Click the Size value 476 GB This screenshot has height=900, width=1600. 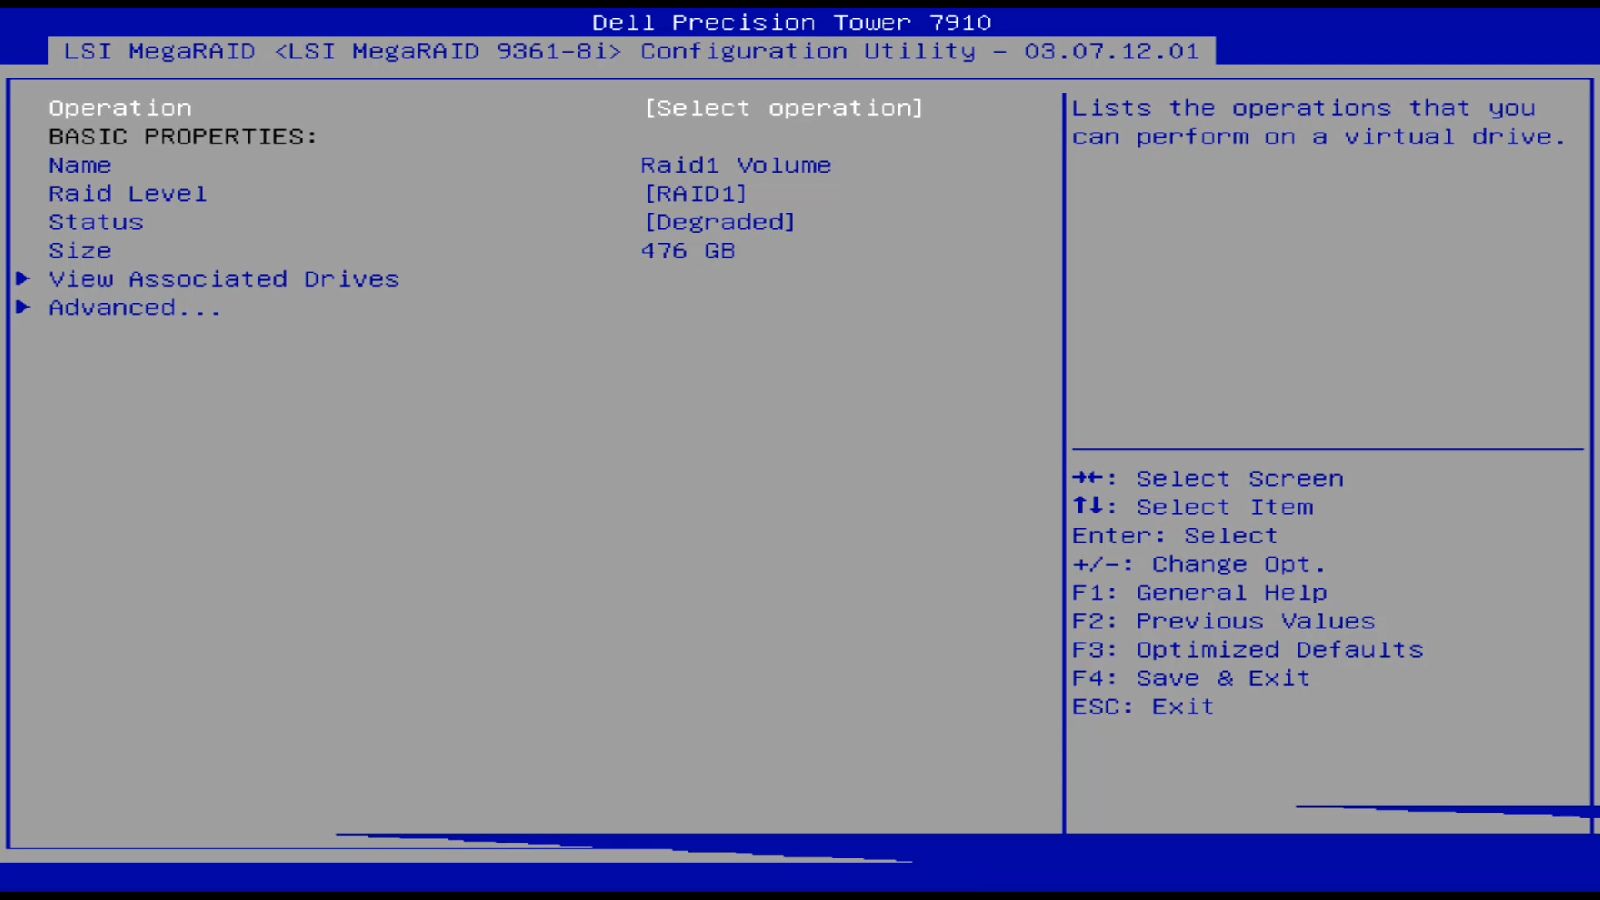(688, 250)
